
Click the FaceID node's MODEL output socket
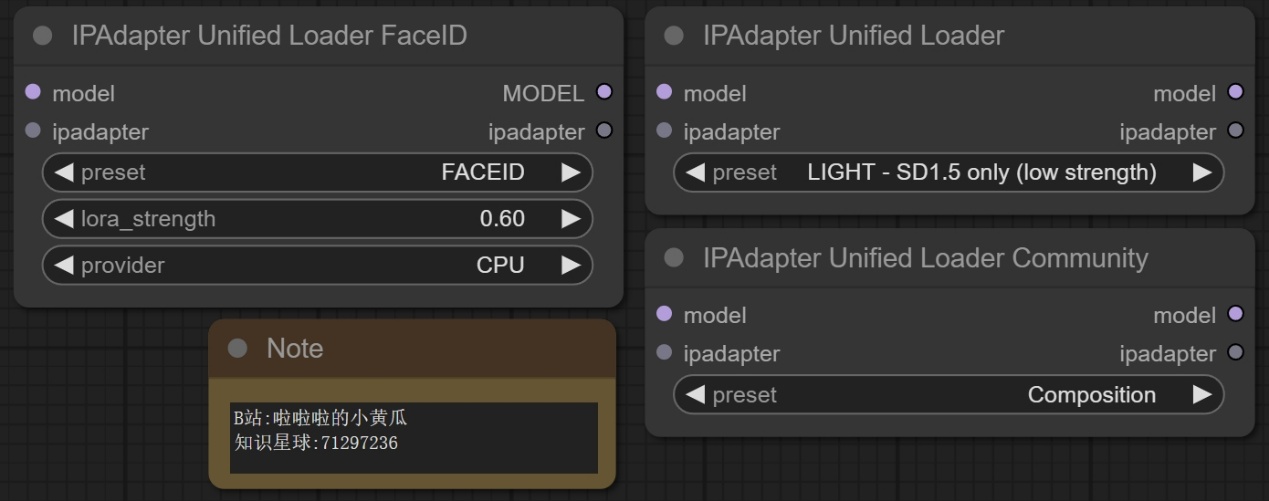coord(603,93)
